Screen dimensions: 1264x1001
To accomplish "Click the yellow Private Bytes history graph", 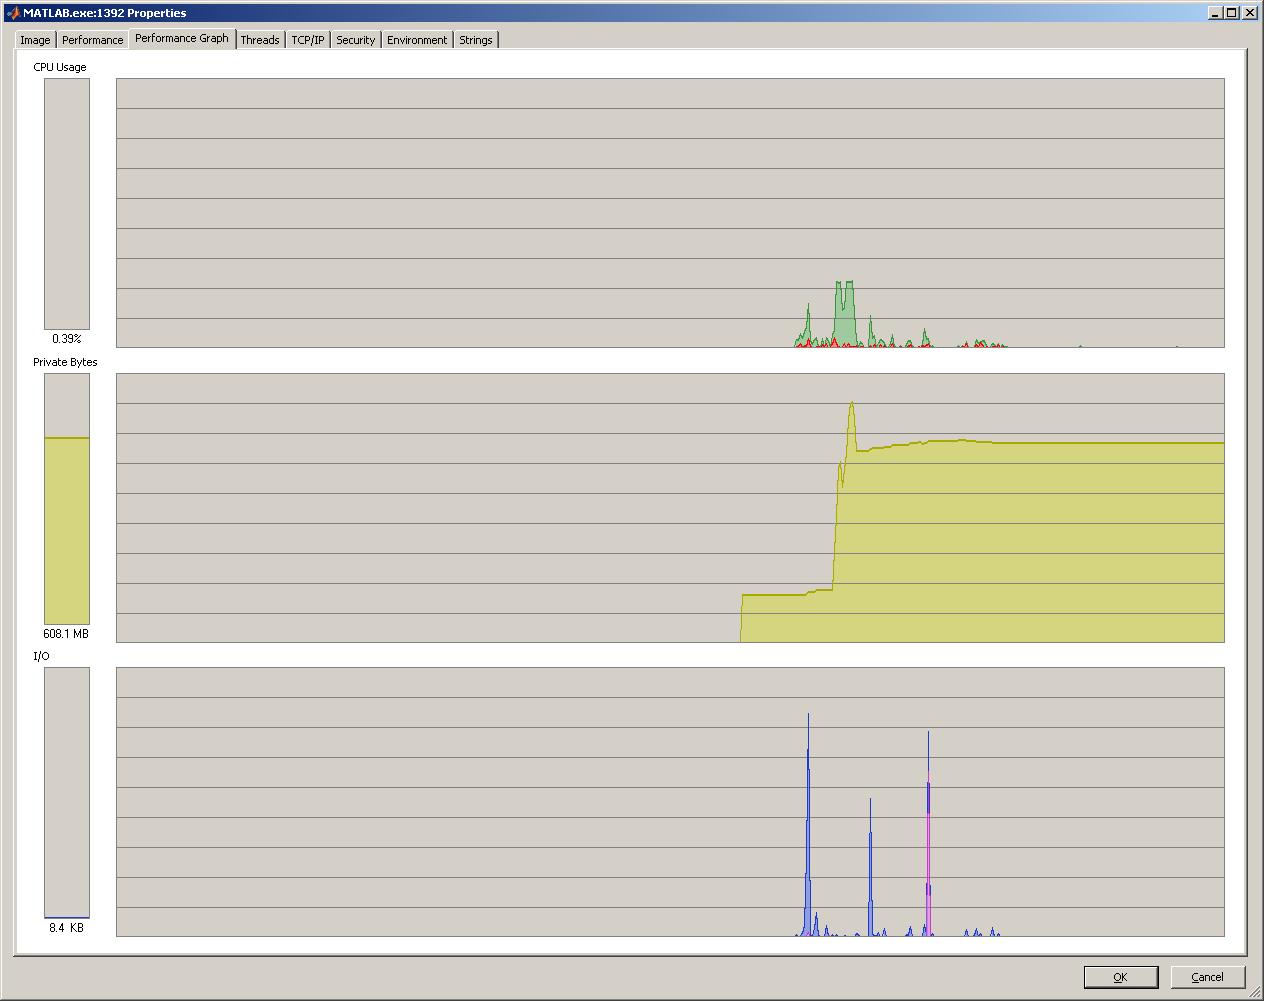I will point(1000,540).
